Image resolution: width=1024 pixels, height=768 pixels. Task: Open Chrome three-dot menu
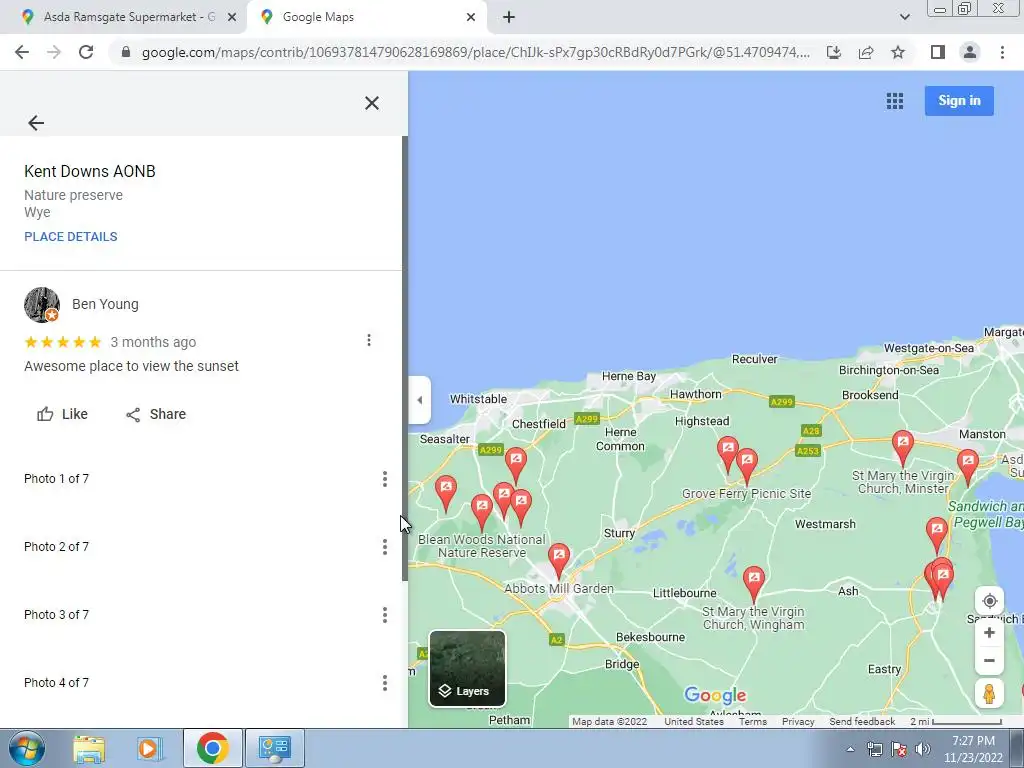[x=1002, y=52]
